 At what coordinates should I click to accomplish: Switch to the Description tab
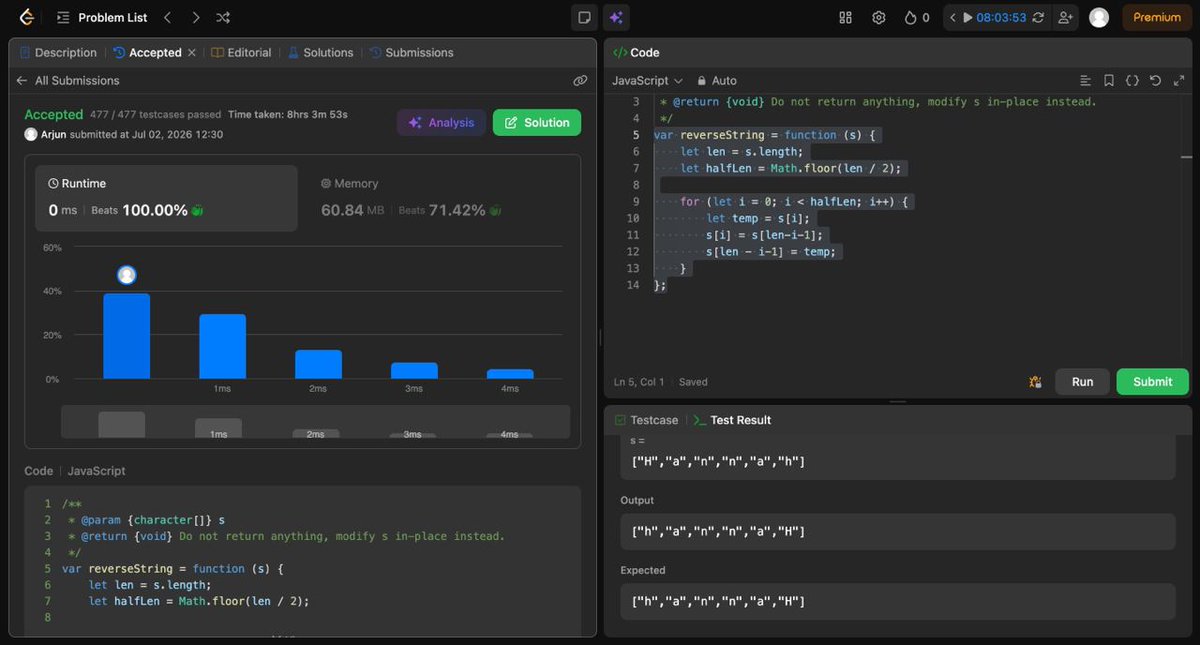tap(58, 52)
